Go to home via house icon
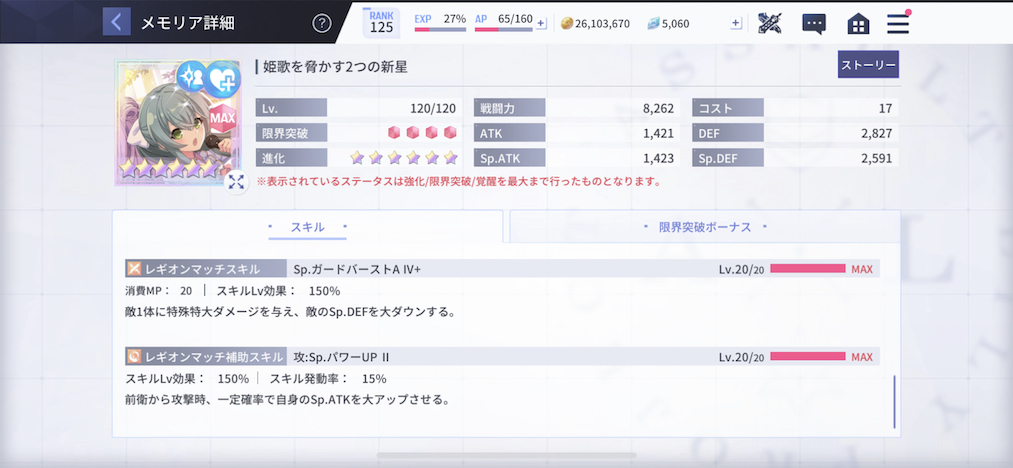Image resolution: width=1013 pixels, height=468 pixels. (858, 24)
